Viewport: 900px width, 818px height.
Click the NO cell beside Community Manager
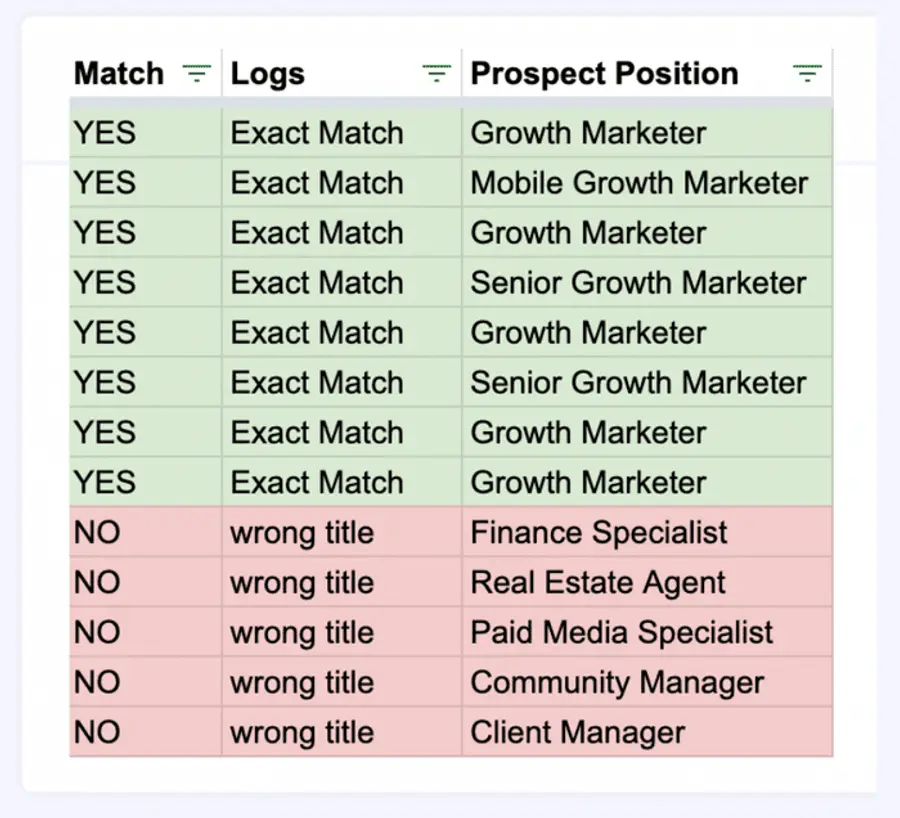tap(146, 682)
